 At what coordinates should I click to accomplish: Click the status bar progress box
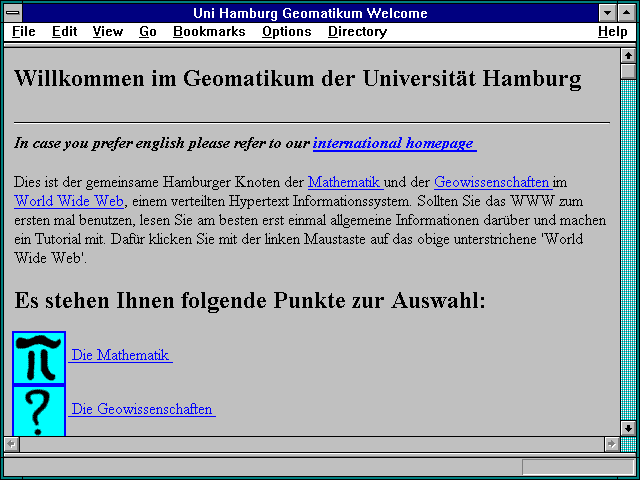(578, 467)
